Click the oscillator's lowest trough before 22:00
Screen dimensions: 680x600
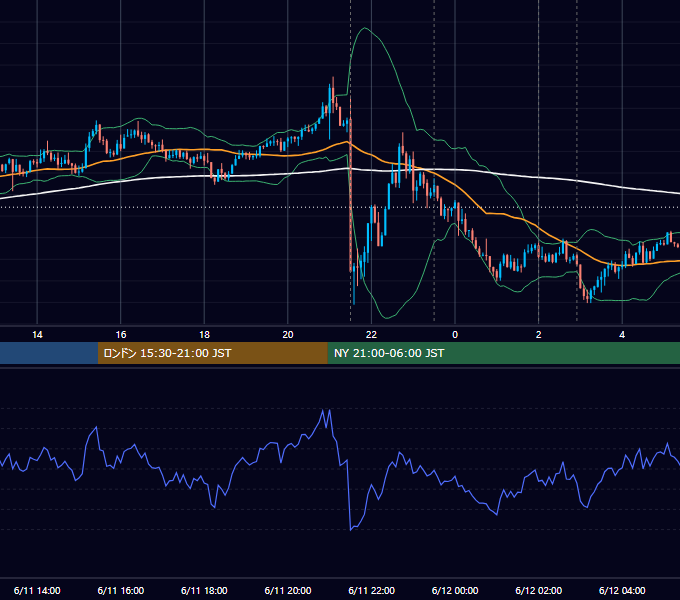click(351, 529)
